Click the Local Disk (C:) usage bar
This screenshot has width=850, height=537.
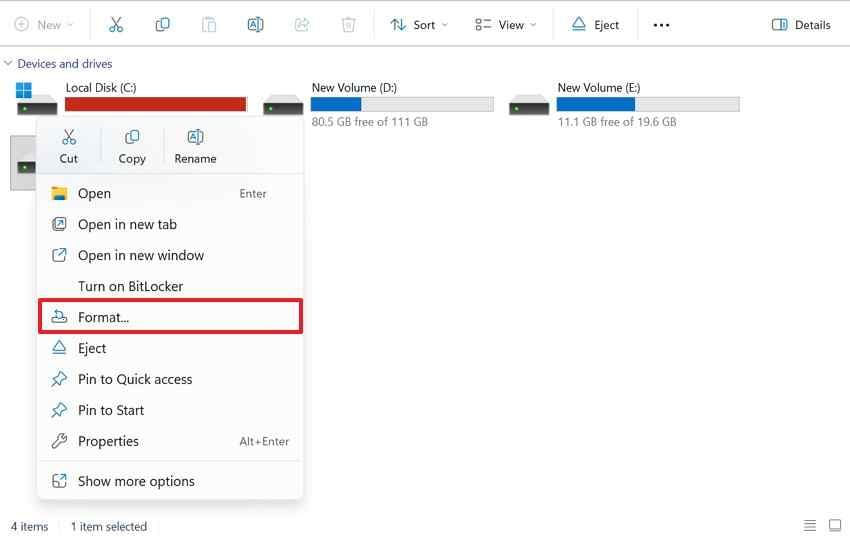[156, 104]
